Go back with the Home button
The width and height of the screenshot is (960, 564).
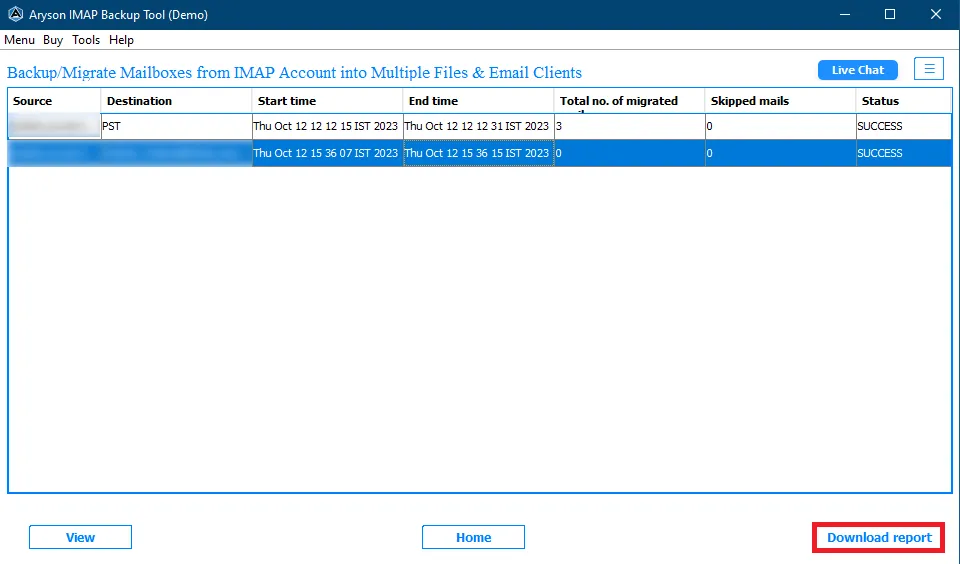pos(473,537)
